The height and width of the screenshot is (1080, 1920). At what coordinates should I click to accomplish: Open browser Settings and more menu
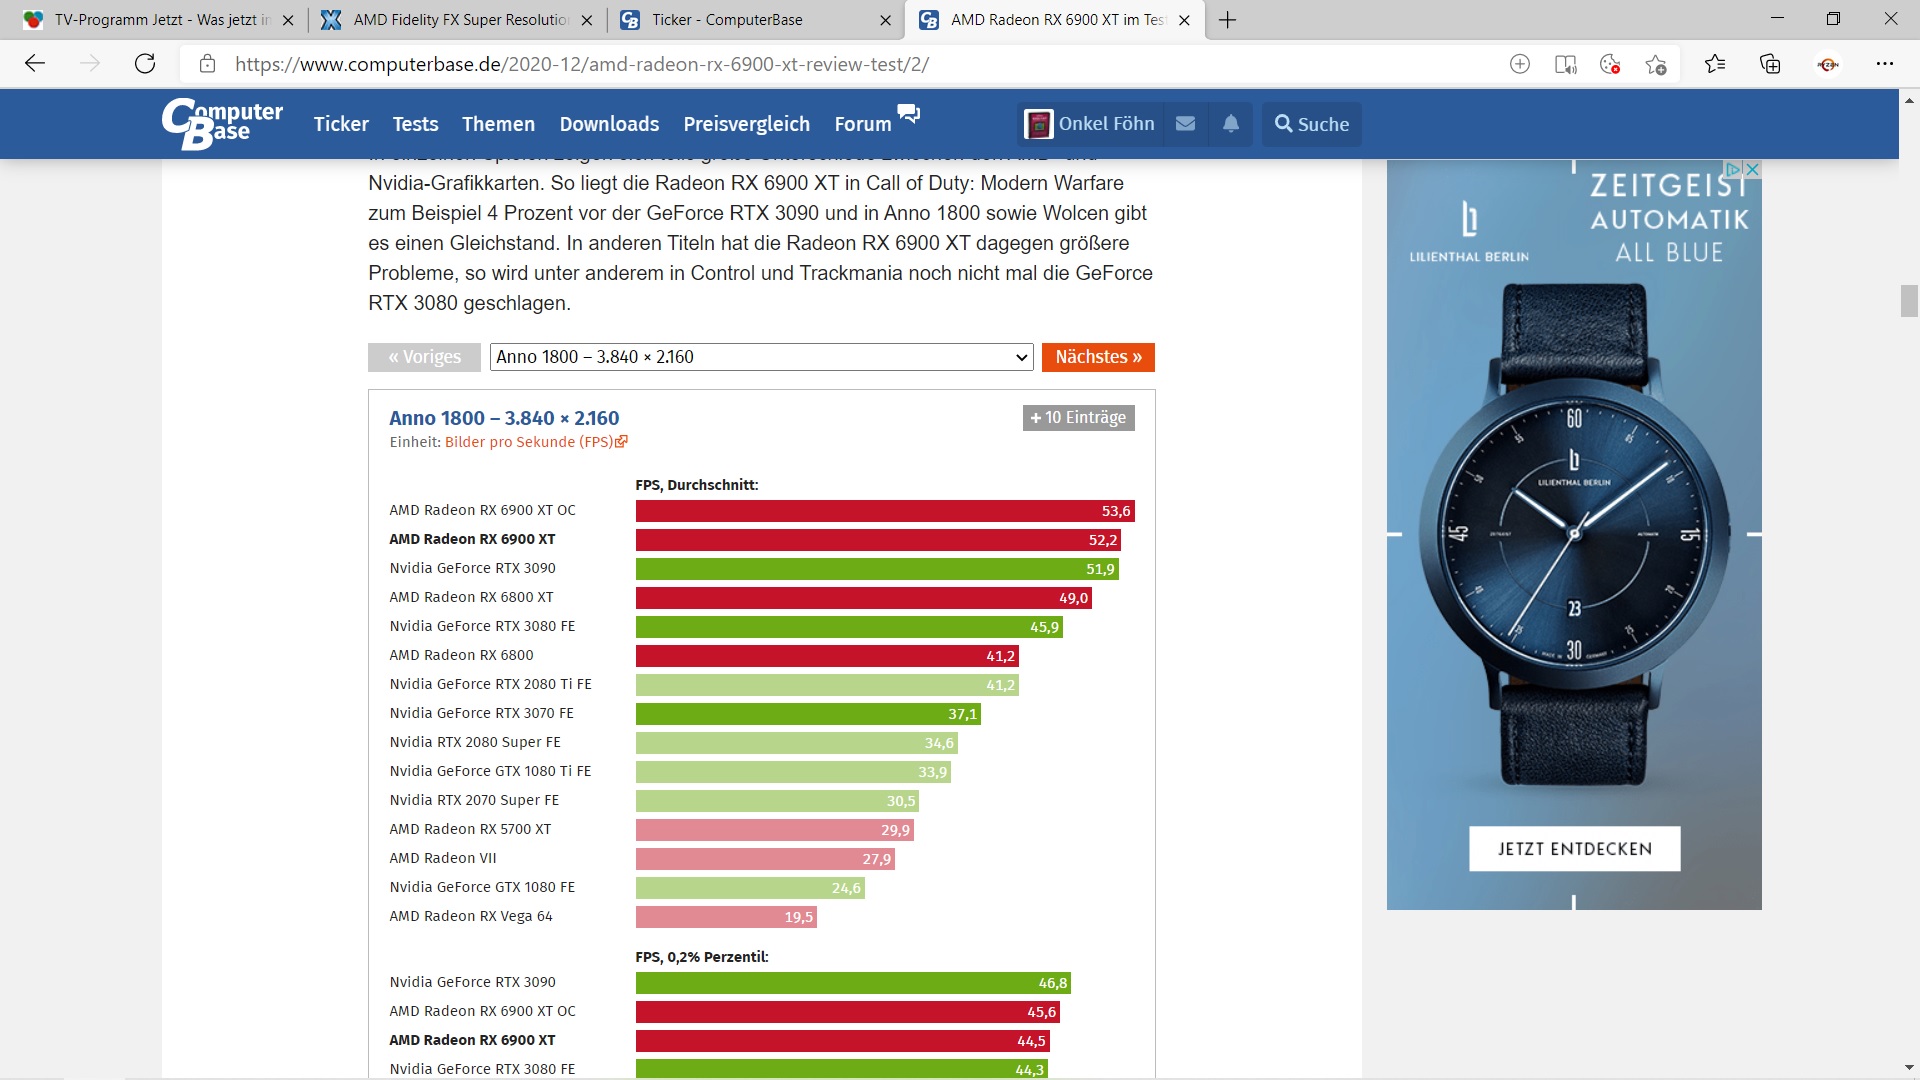1885,64
